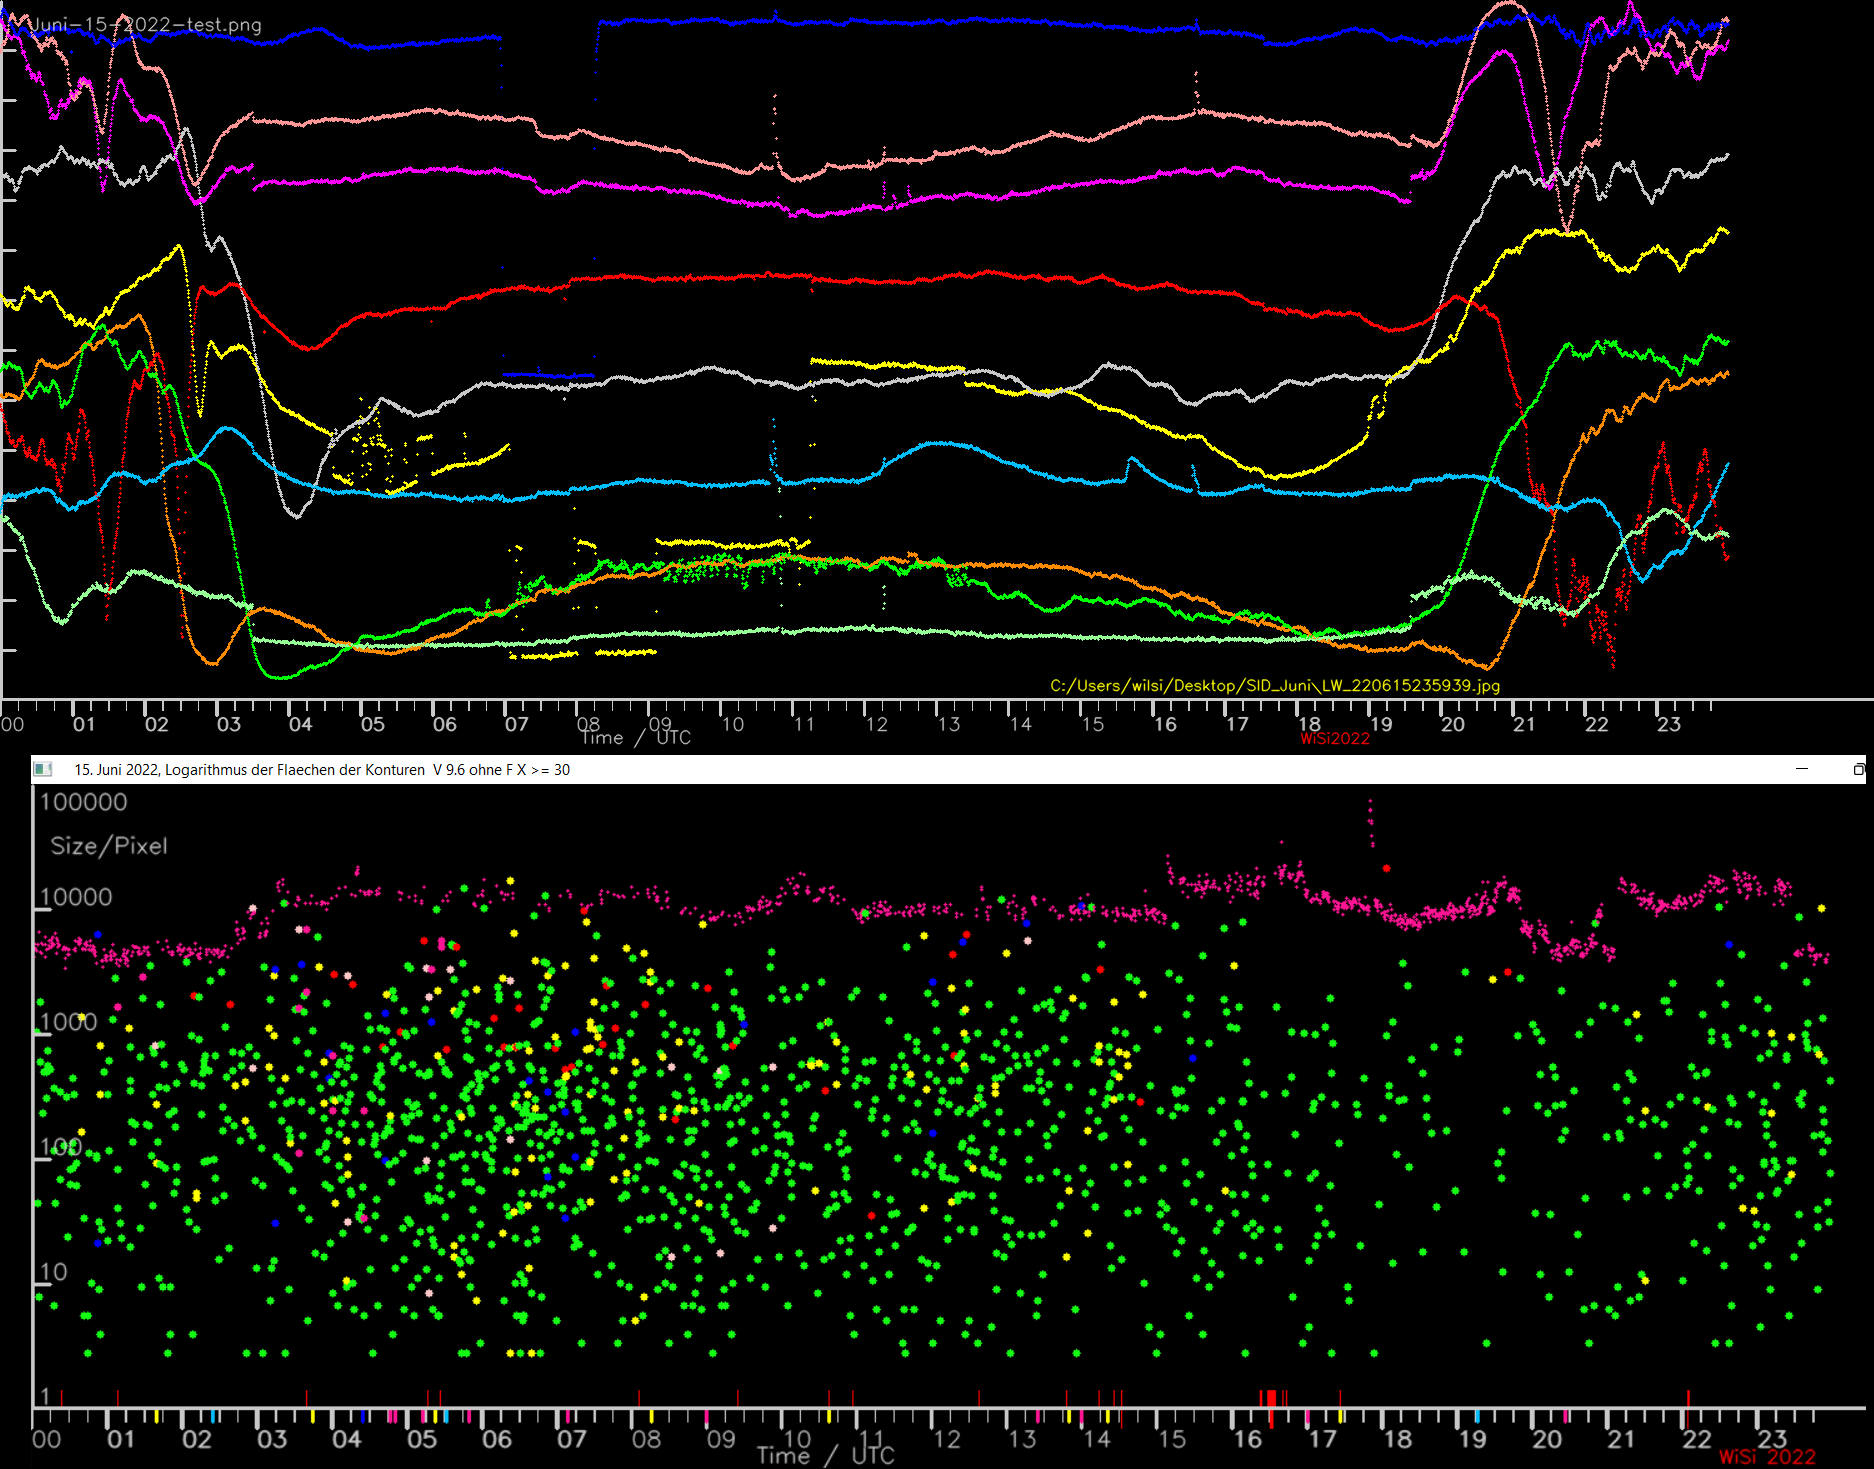
Task: Click the '10' y-axis value
Action: pos(54,1272)
